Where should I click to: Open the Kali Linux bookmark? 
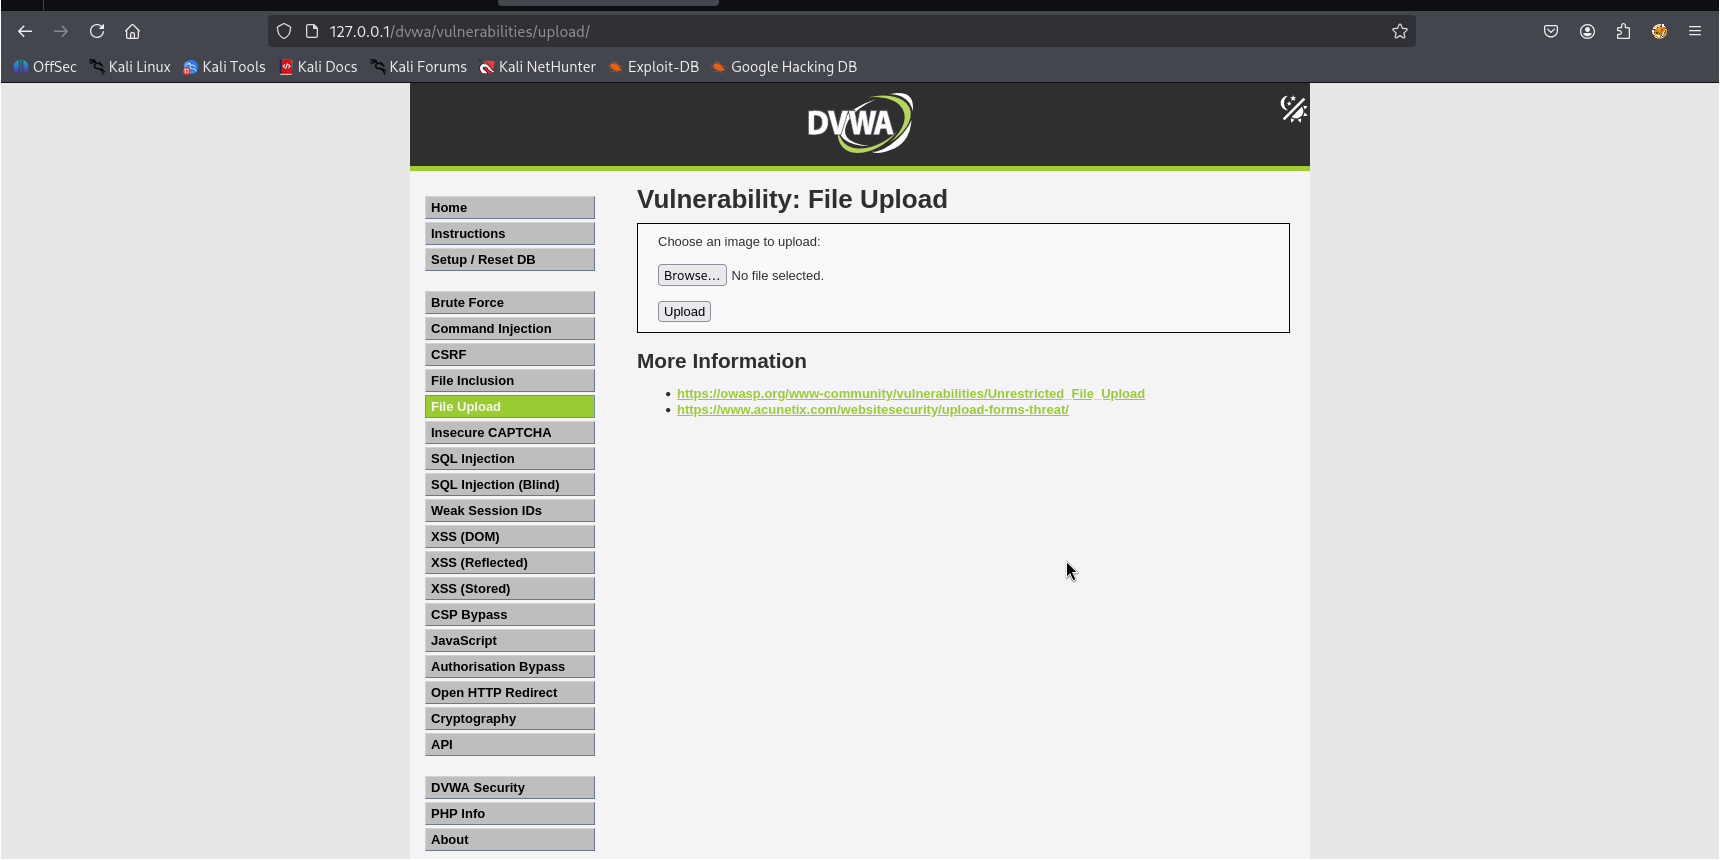point(130,67)
